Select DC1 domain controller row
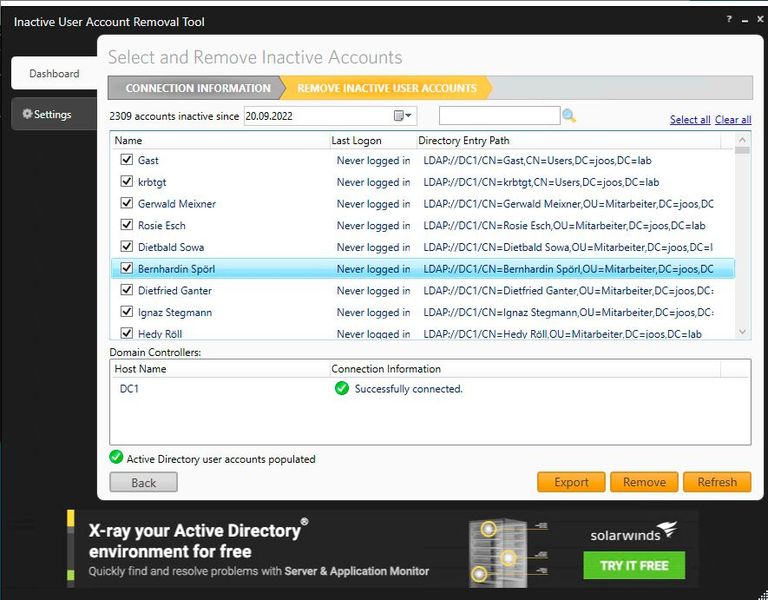The width and height of the screenshot is (768, 600). point(430,389)
